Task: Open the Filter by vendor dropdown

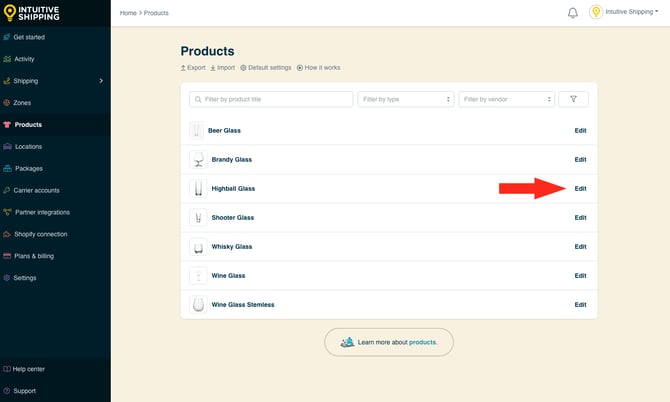Action: (506, 99)
